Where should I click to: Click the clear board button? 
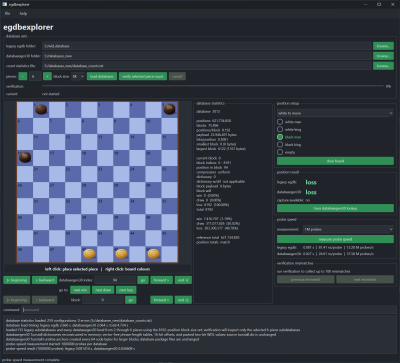pos(335,161)
